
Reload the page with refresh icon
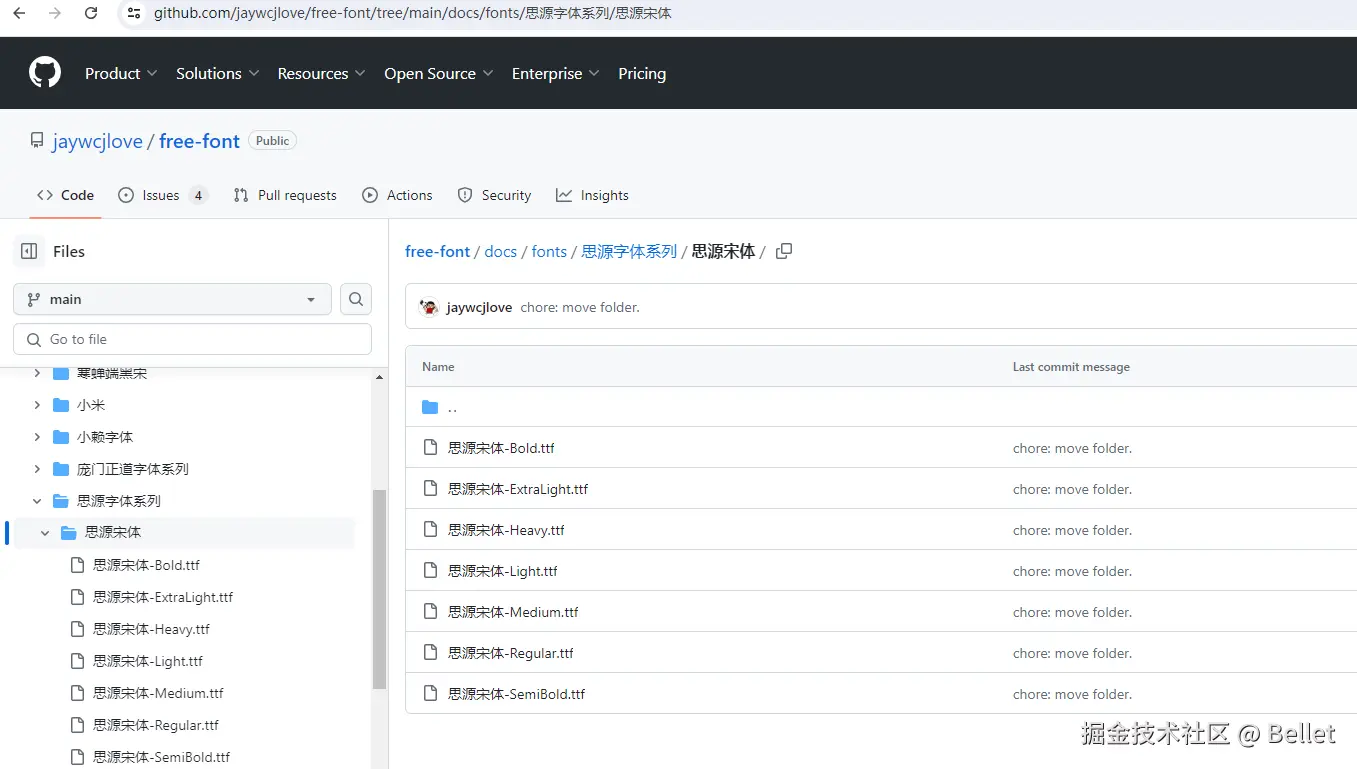click(x=91, y=13)
